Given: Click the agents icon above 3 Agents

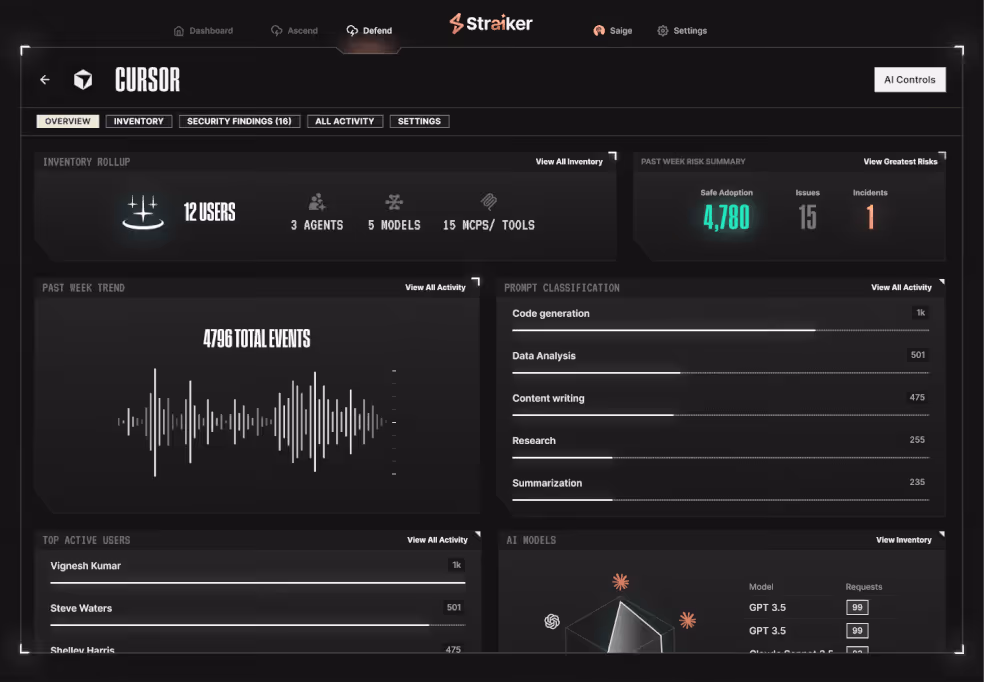Looking at the screenshot, I should click(317, 202).
